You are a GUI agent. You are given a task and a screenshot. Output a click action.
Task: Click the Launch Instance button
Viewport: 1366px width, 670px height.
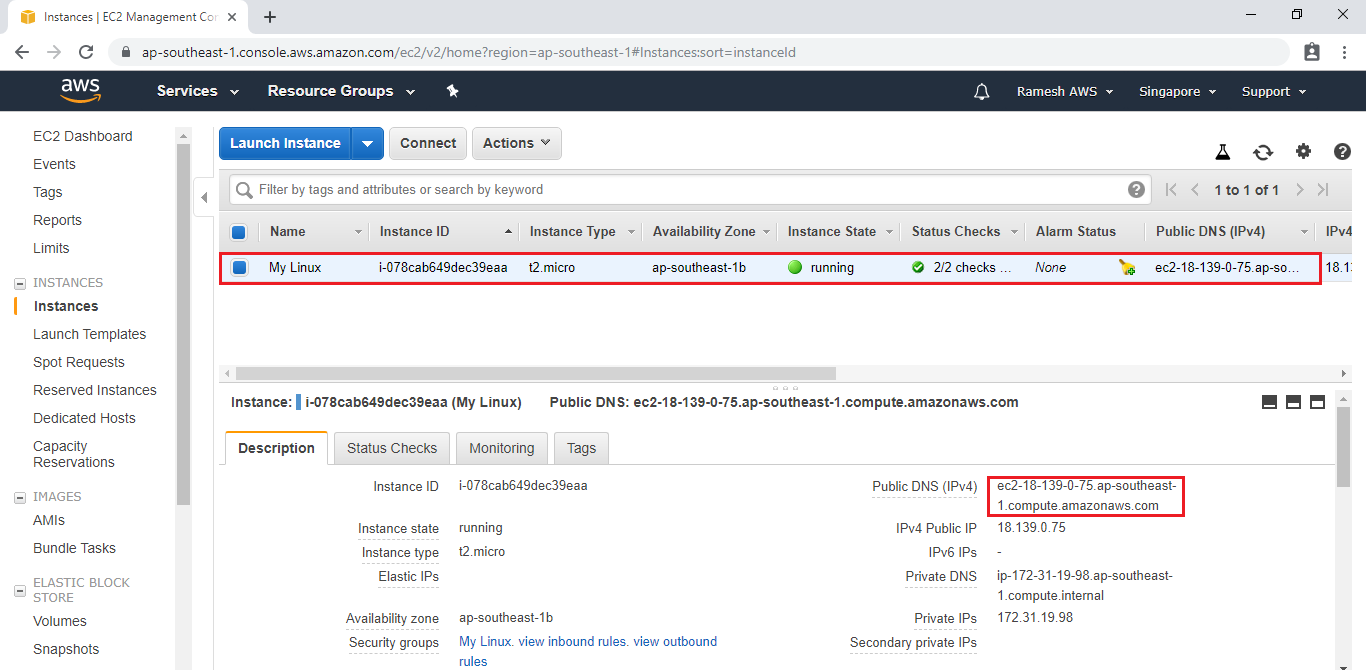point(286,143)
